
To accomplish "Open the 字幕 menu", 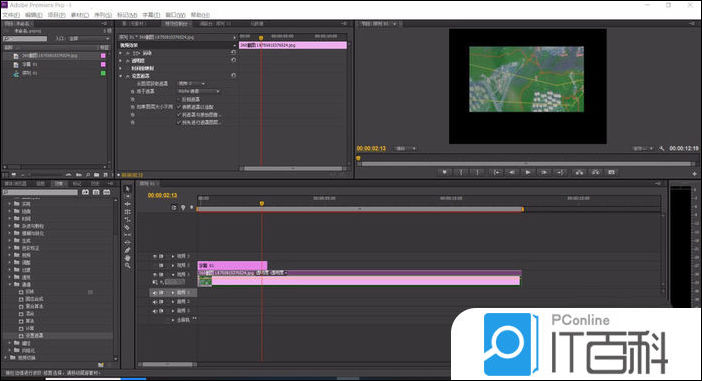I will click(x=151, y=15).
